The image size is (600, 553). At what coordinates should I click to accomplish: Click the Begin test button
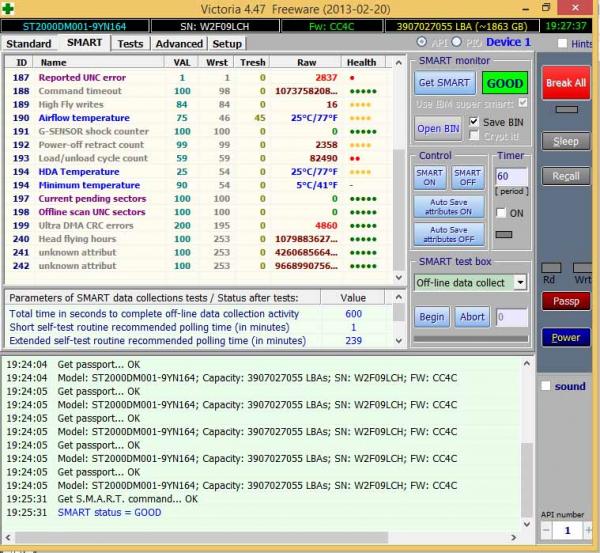pos(431,317)
